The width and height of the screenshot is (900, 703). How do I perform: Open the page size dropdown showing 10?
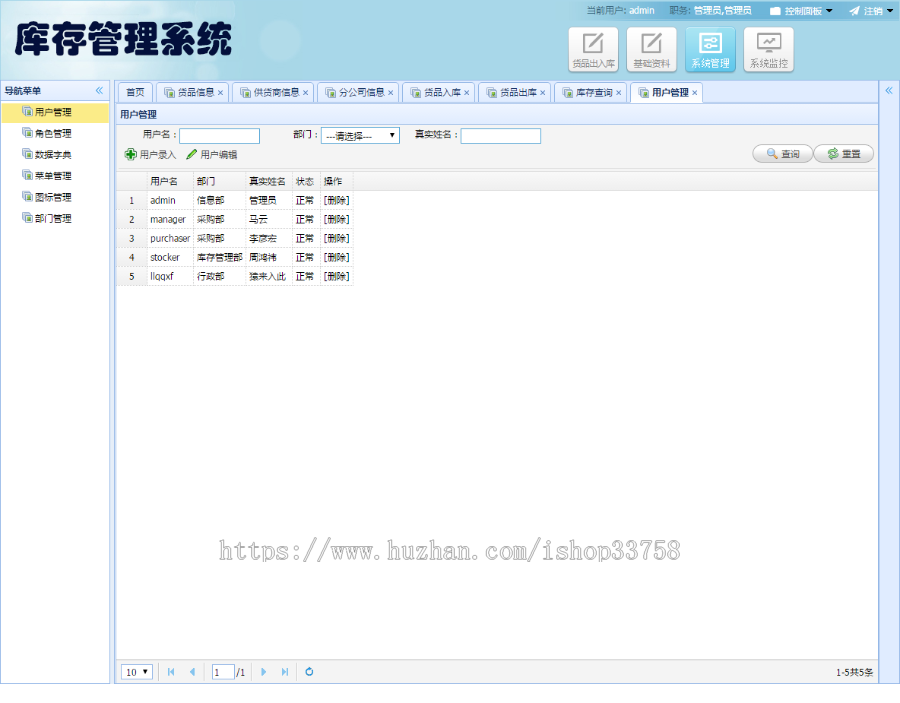pyautogui.click(x=136, y=671)
